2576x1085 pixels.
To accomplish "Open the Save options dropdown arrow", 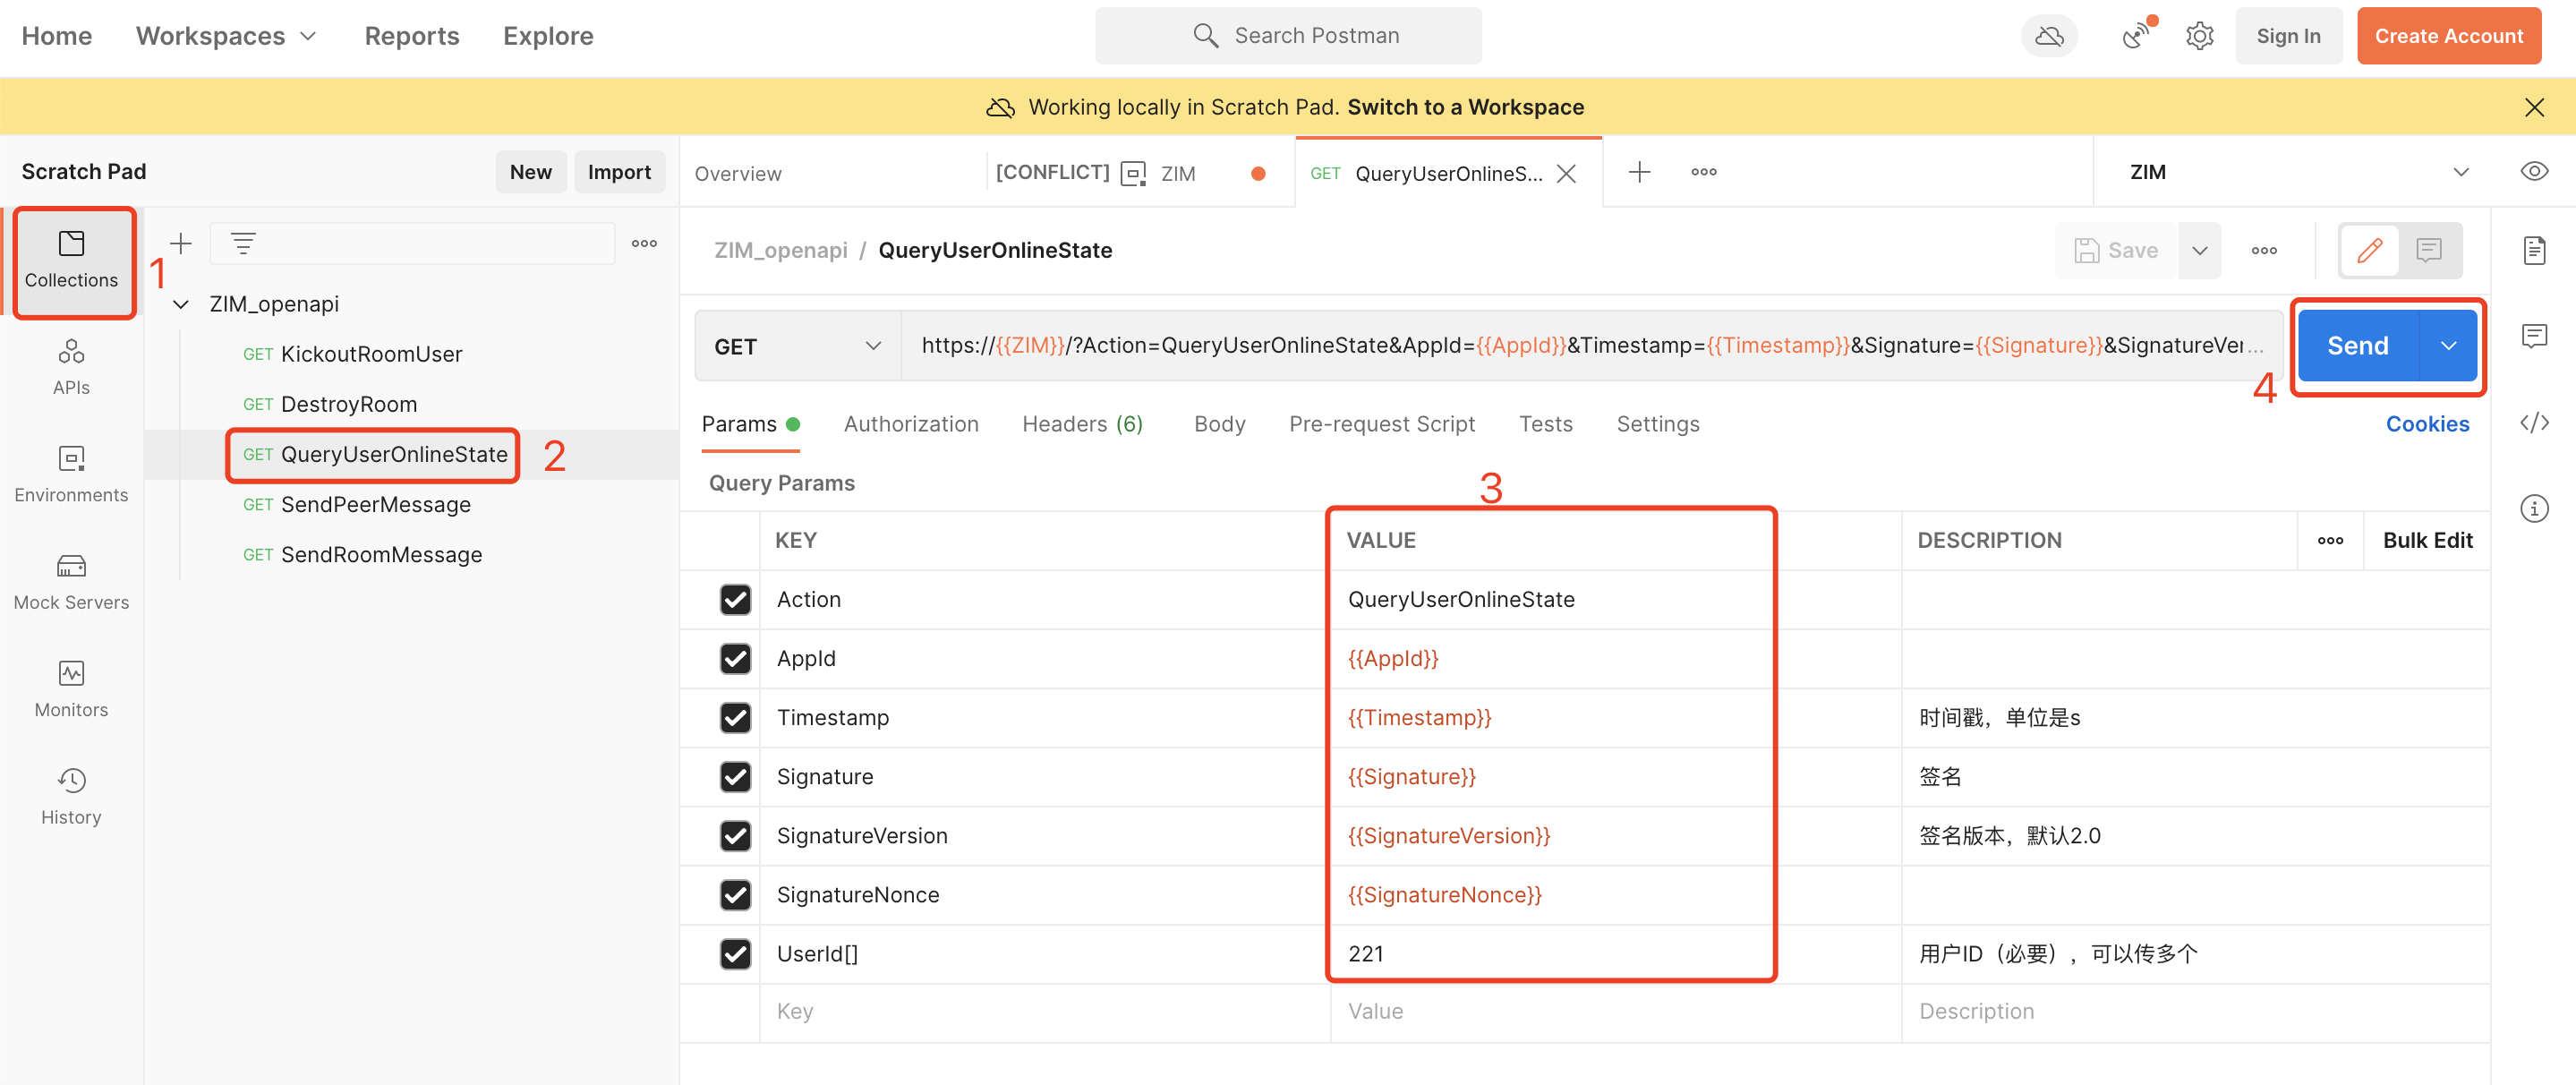I will click(2200, 250).
